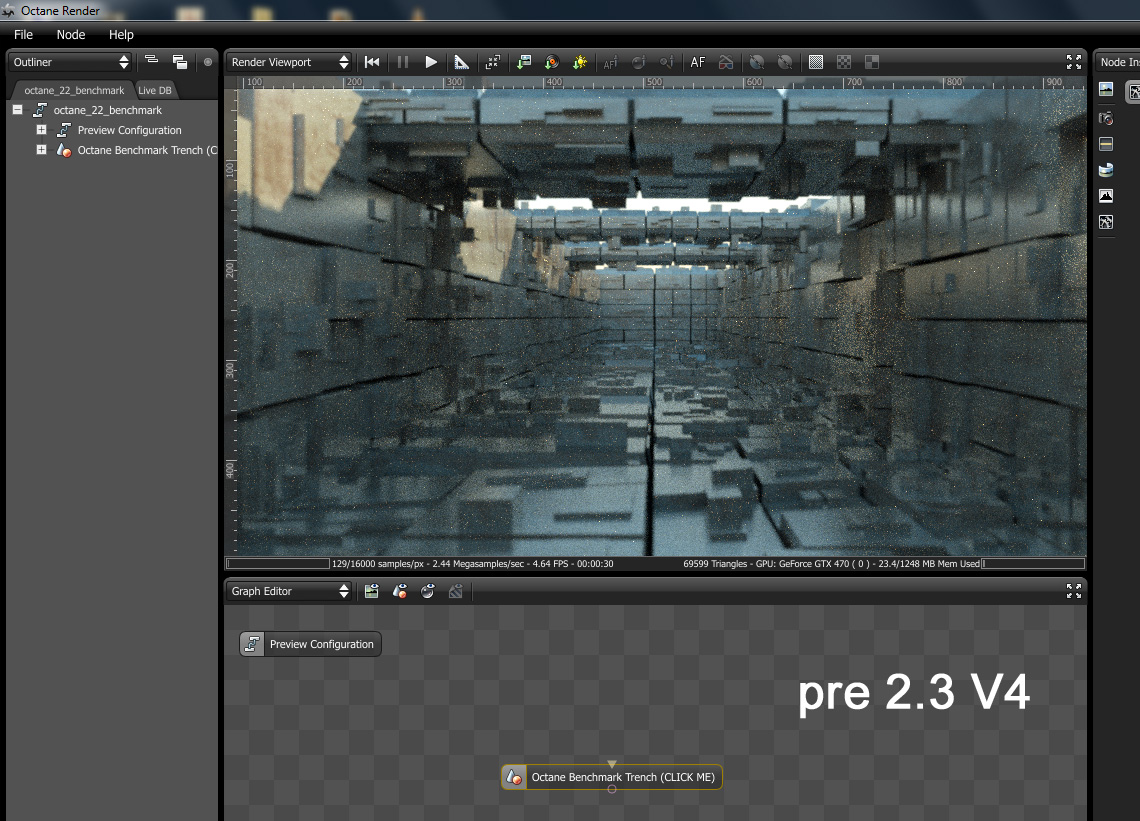Click the viewport resize-to-fit arrows icon

(492, 63)
